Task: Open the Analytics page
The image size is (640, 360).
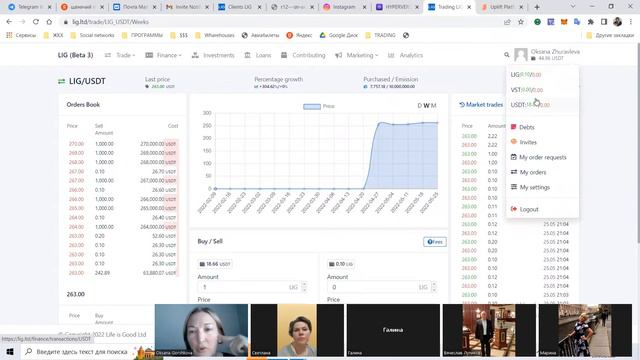Action: (405, 55)
